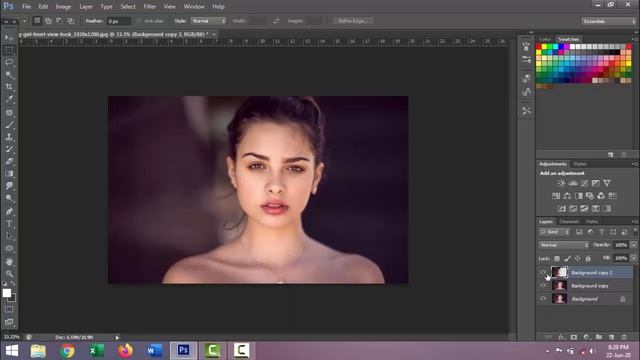
Task: Delete layer using the trash icon
Action: [624, 337]
